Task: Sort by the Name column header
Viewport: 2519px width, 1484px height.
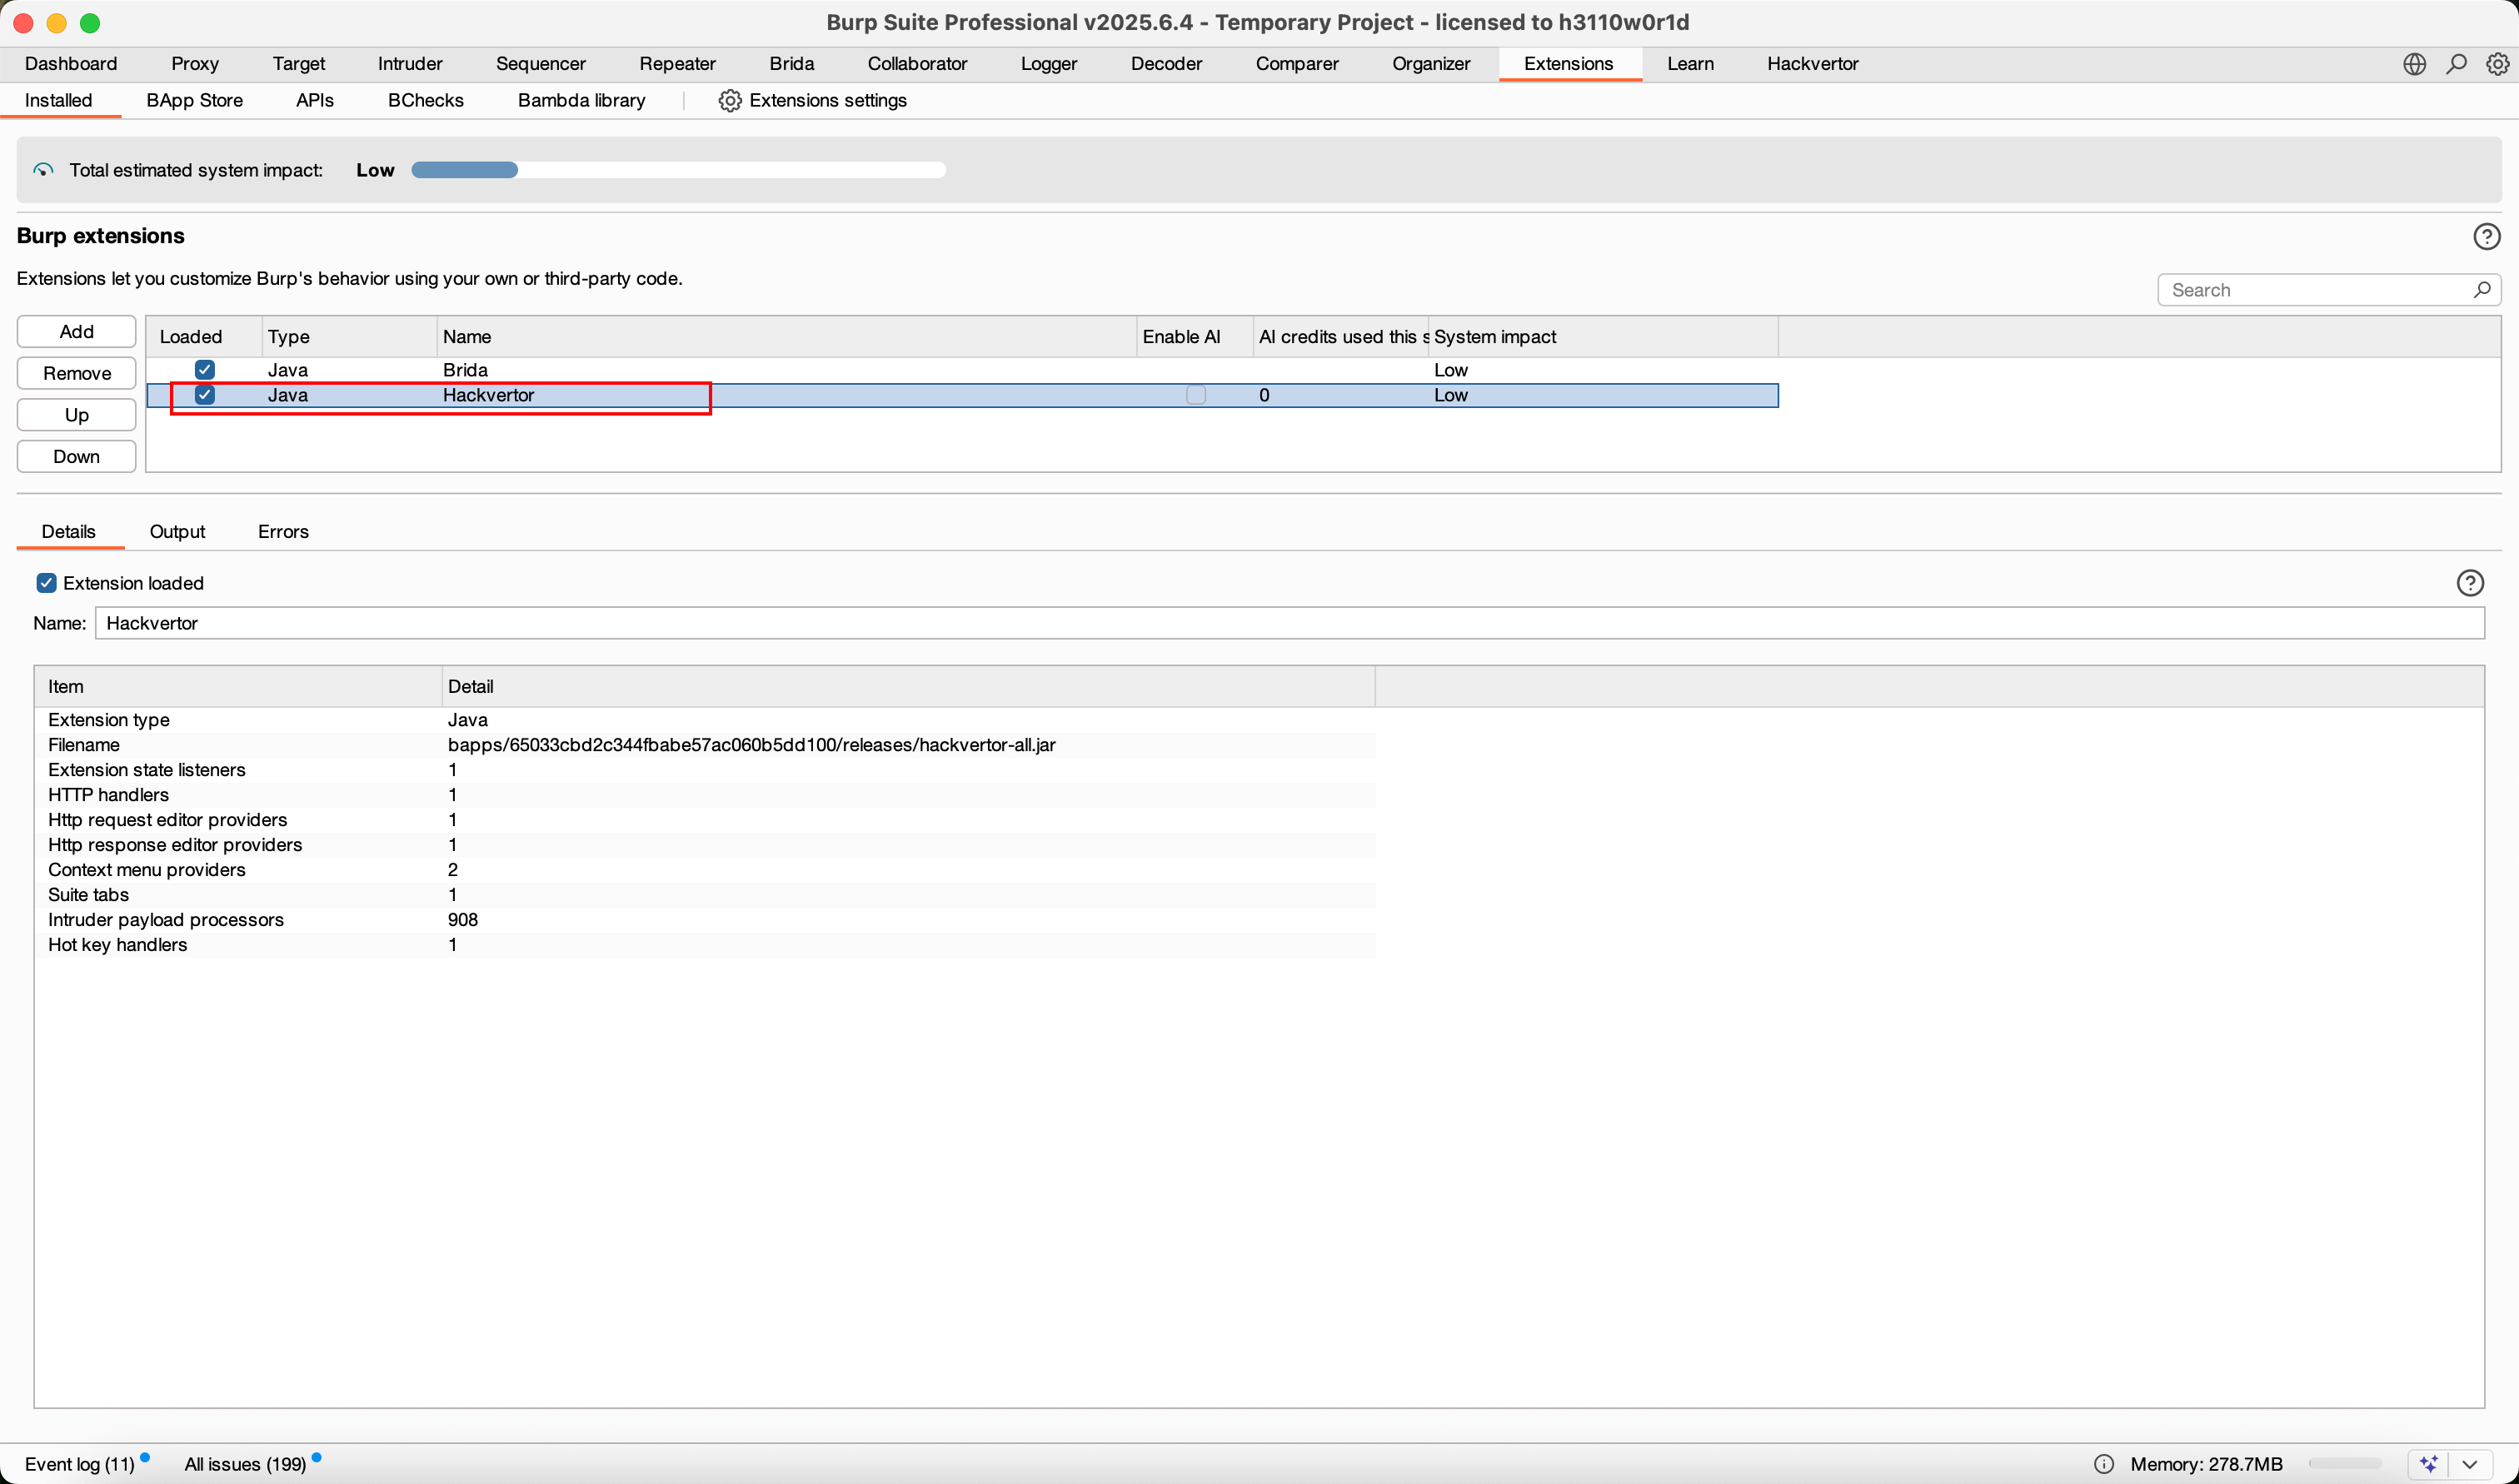Action: [786, 337]
